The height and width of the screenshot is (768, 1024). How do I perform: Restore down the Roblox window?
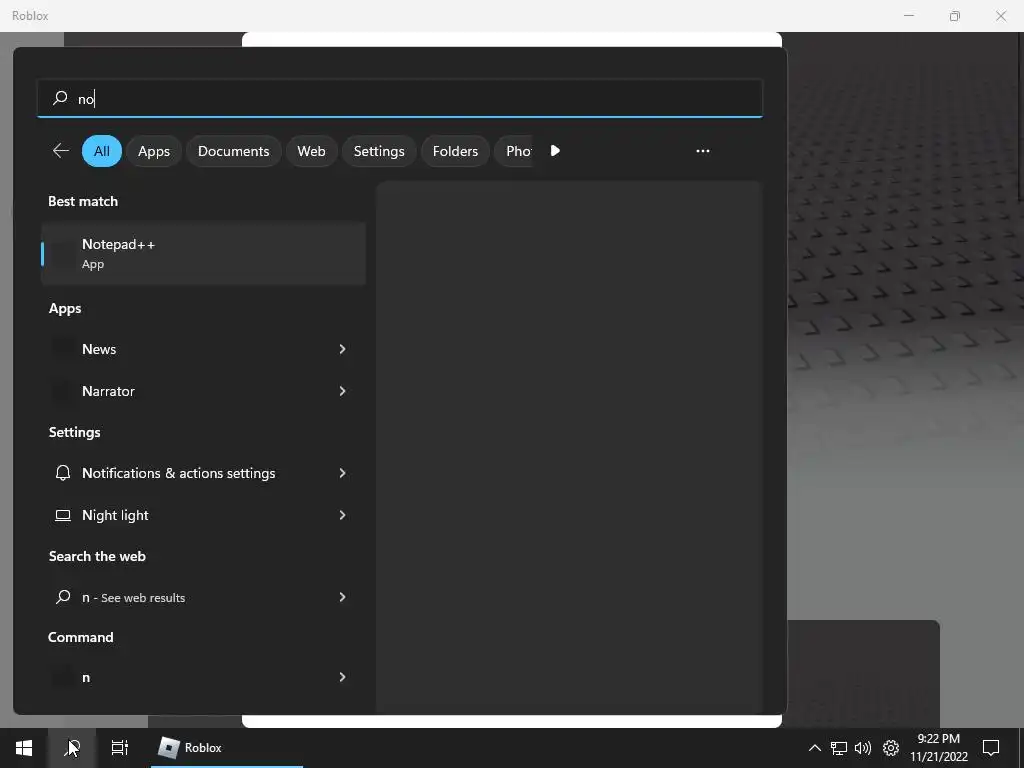tap(955, 16)
